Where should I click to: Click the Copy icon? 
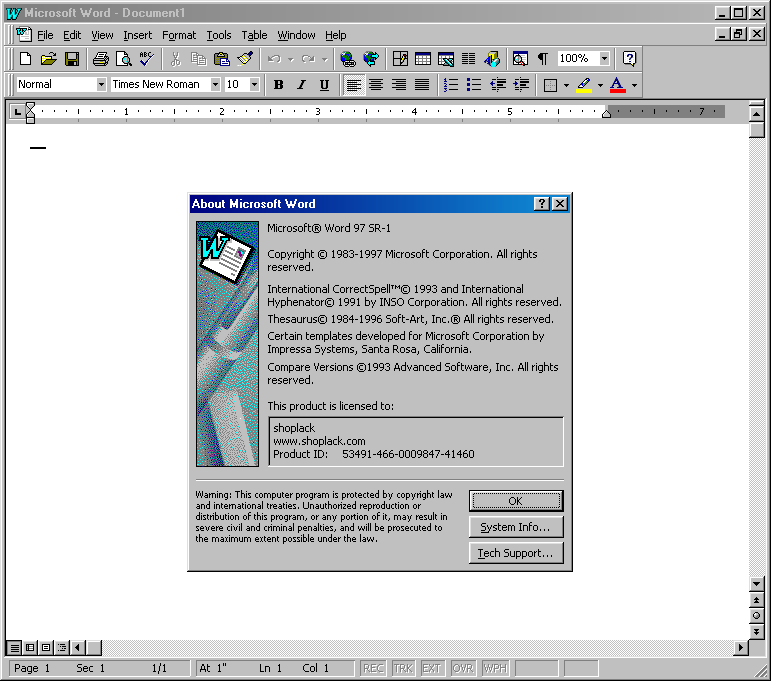pos(198,59)
